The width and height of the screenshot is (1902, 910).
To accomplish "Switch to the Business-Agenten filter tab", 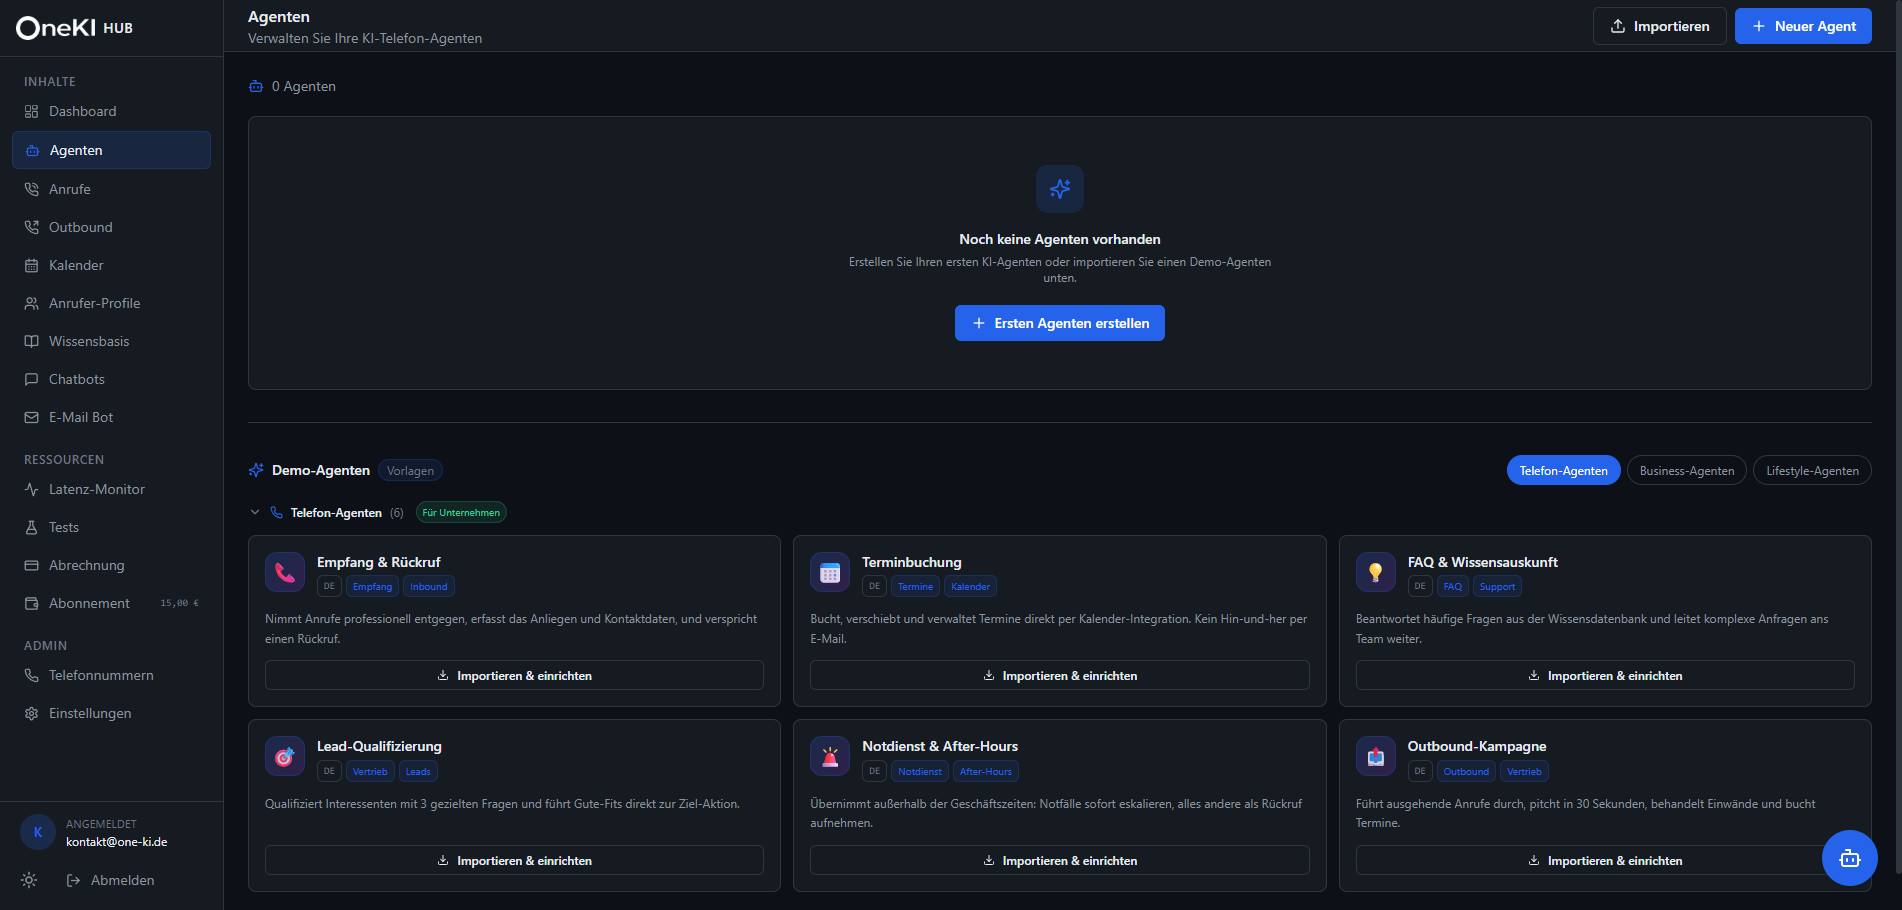I will pyautogui.click(x=1687, y=470).
